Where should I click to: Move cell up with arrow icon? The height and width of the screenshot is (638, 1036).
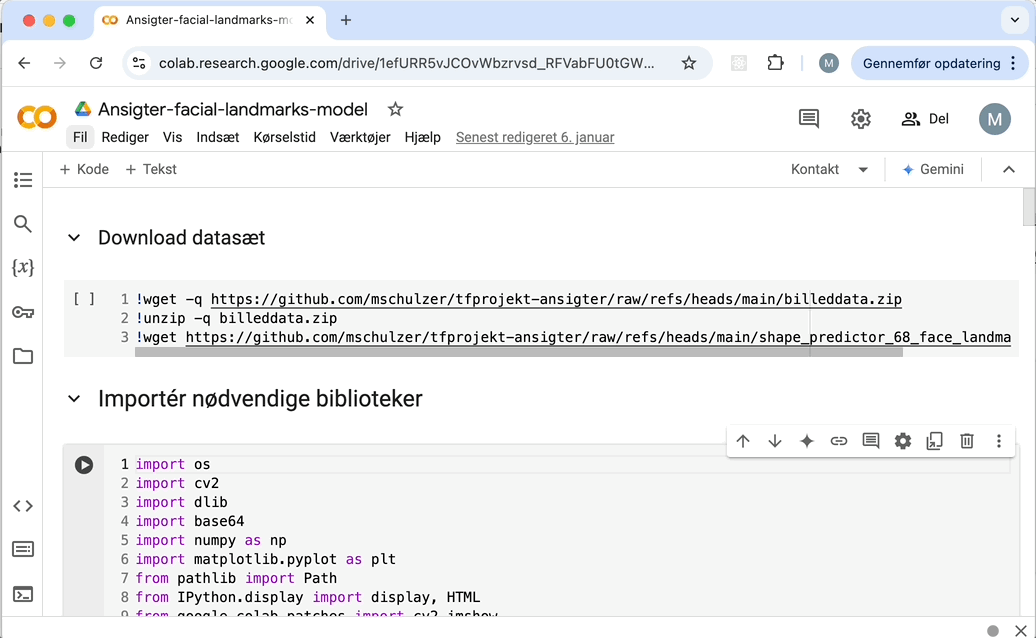[x=743, y=441]
